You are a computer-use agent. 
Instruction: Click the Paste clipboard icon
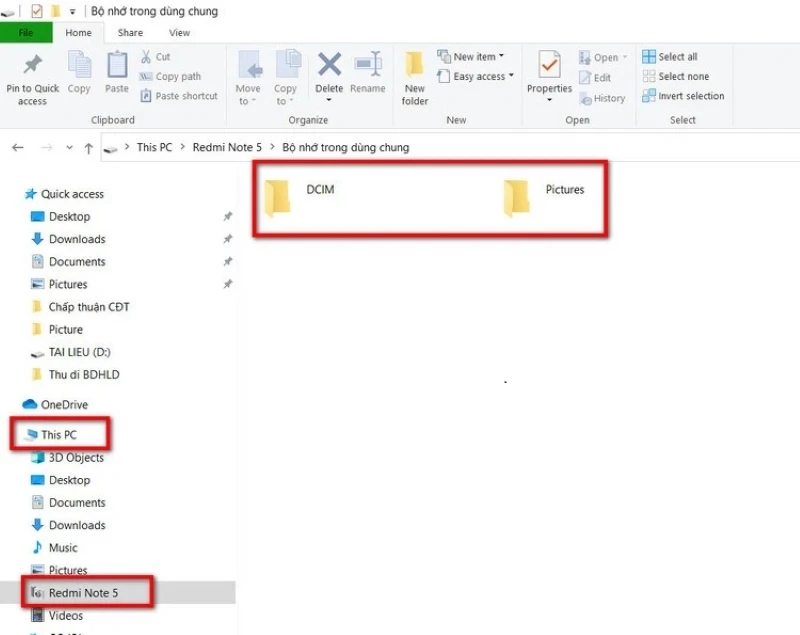click(x=117, y=66)
